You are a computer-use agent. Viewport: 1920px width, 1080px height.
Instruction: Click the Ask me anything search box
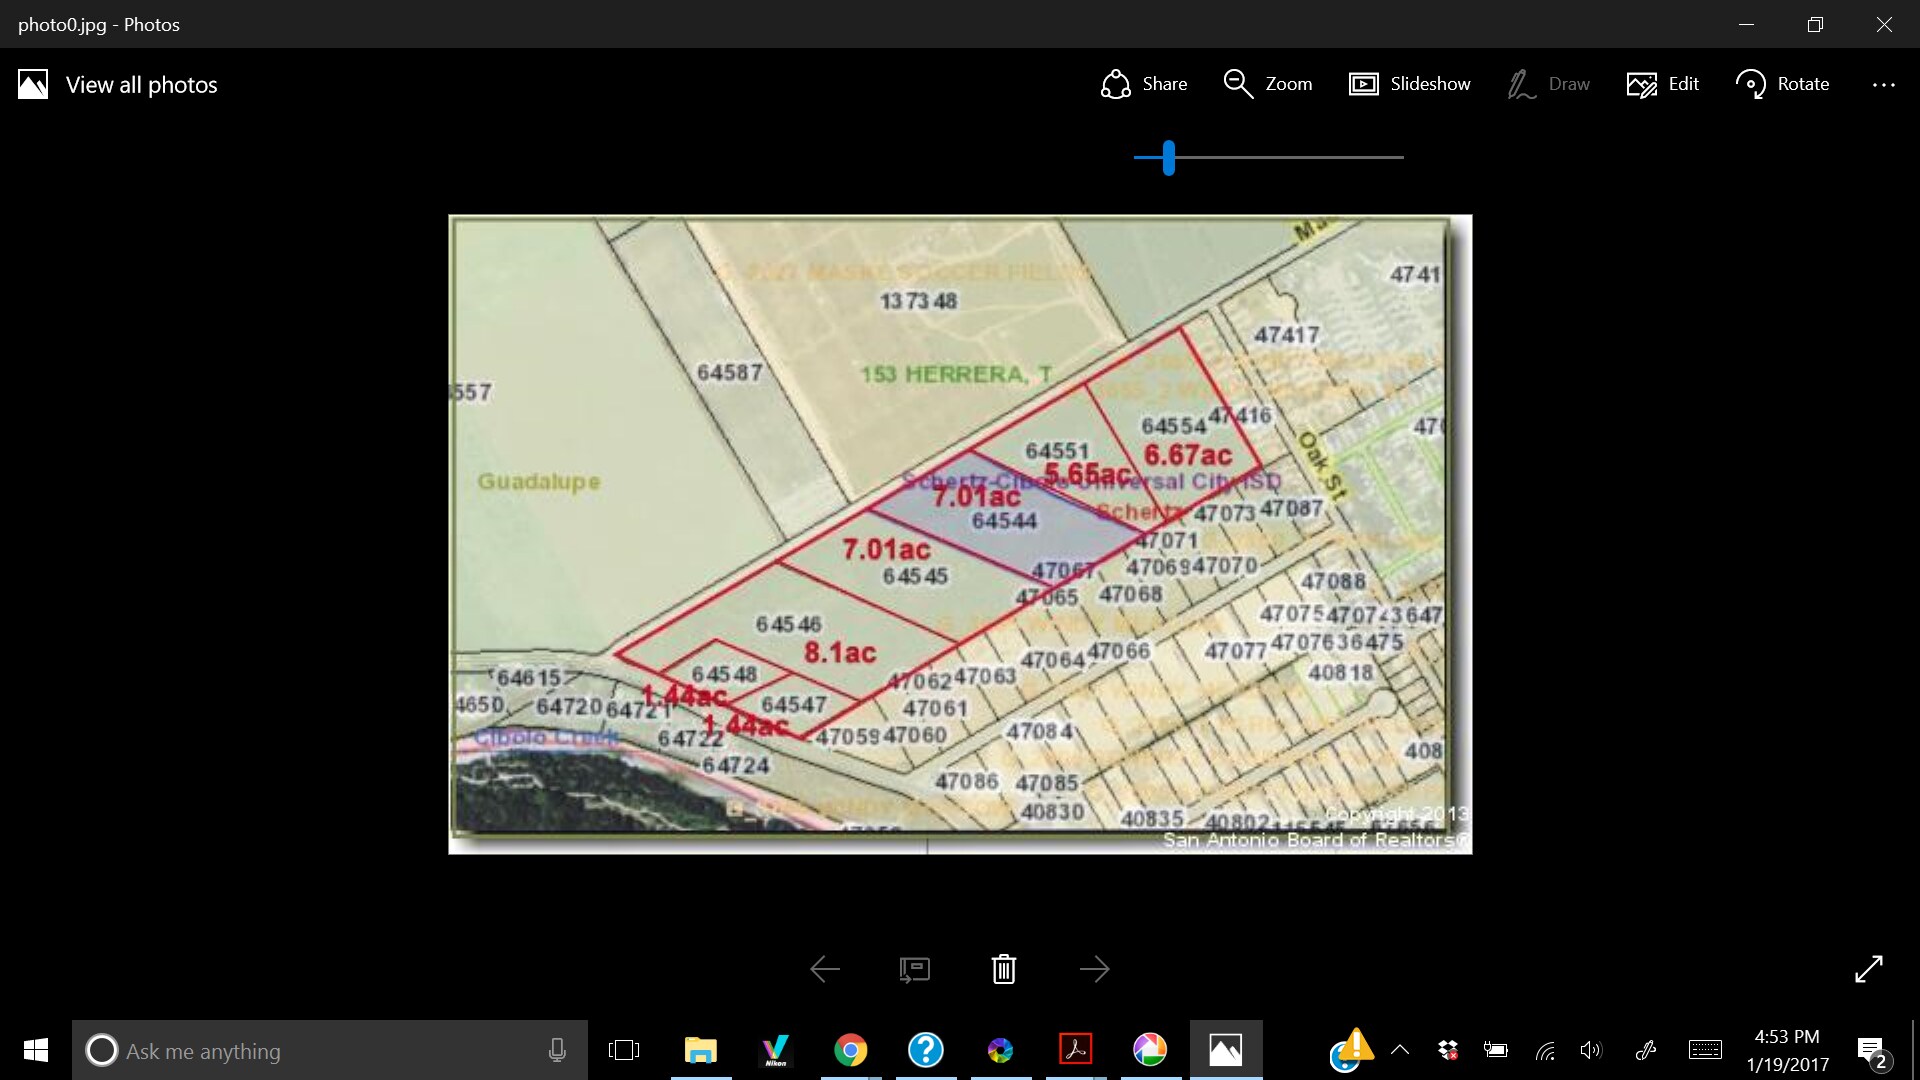click(330, 1051)
